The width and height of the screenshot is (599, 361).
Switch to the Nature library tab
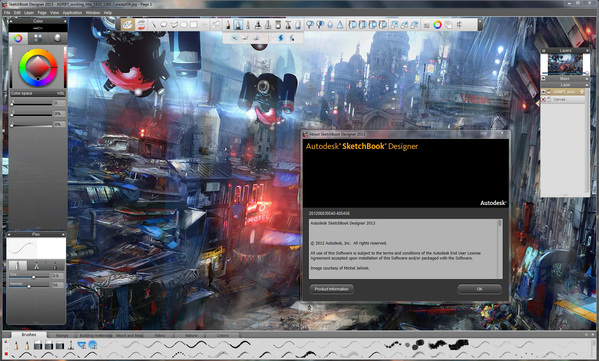[191, 335]
